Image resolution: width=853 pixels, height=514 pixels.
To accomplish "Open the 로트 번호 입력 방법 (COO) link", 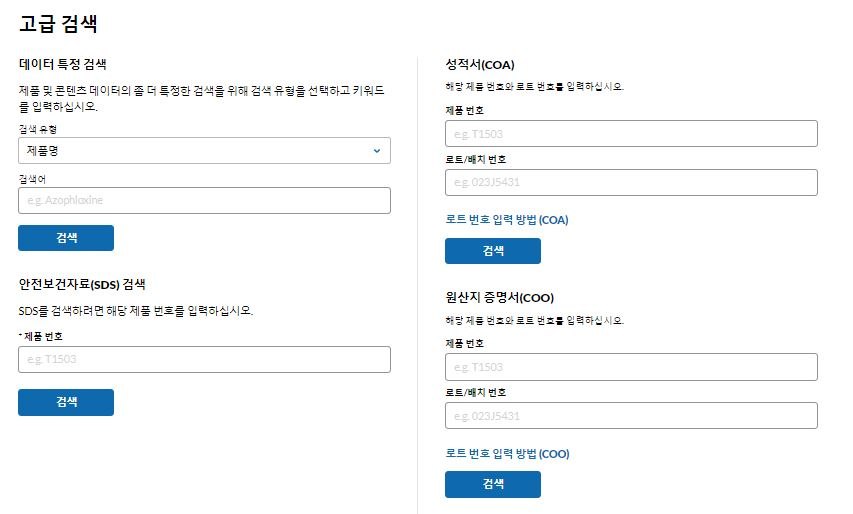I will pyautogui.click(x=507, y=454).
